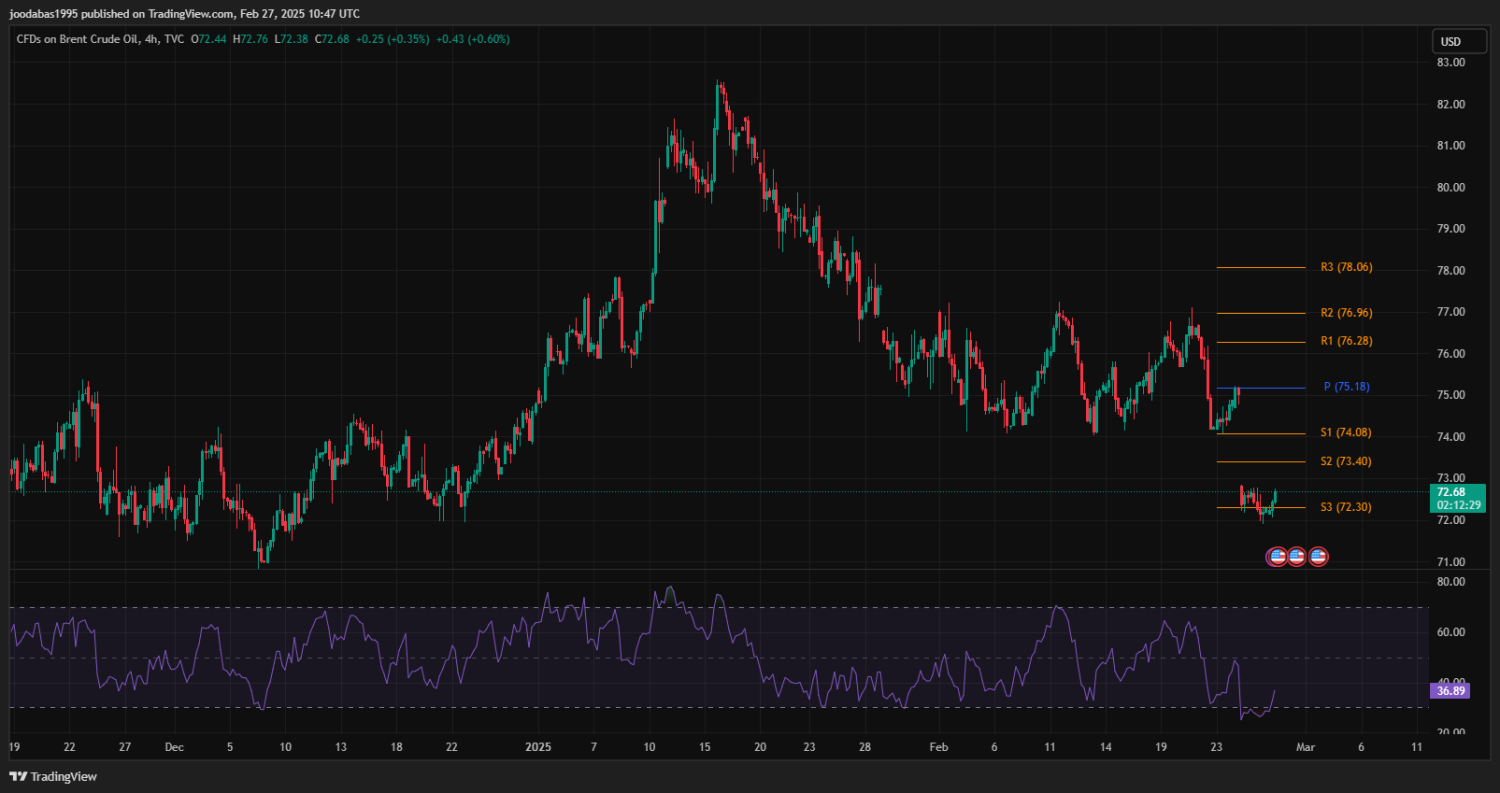Click the 75.00 price axis label
The height and width of the screenshot is (793, 1500).
coord(1450,395)
